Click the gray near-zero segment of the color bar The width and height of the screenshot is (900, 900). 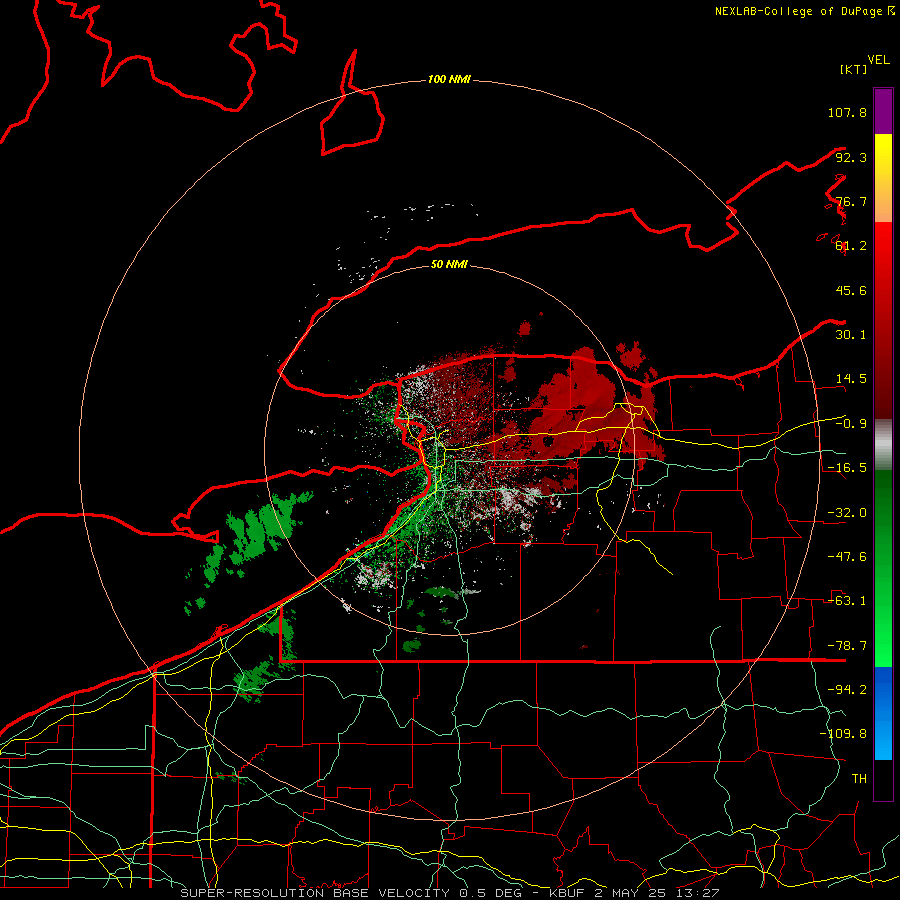click(883, 445)
